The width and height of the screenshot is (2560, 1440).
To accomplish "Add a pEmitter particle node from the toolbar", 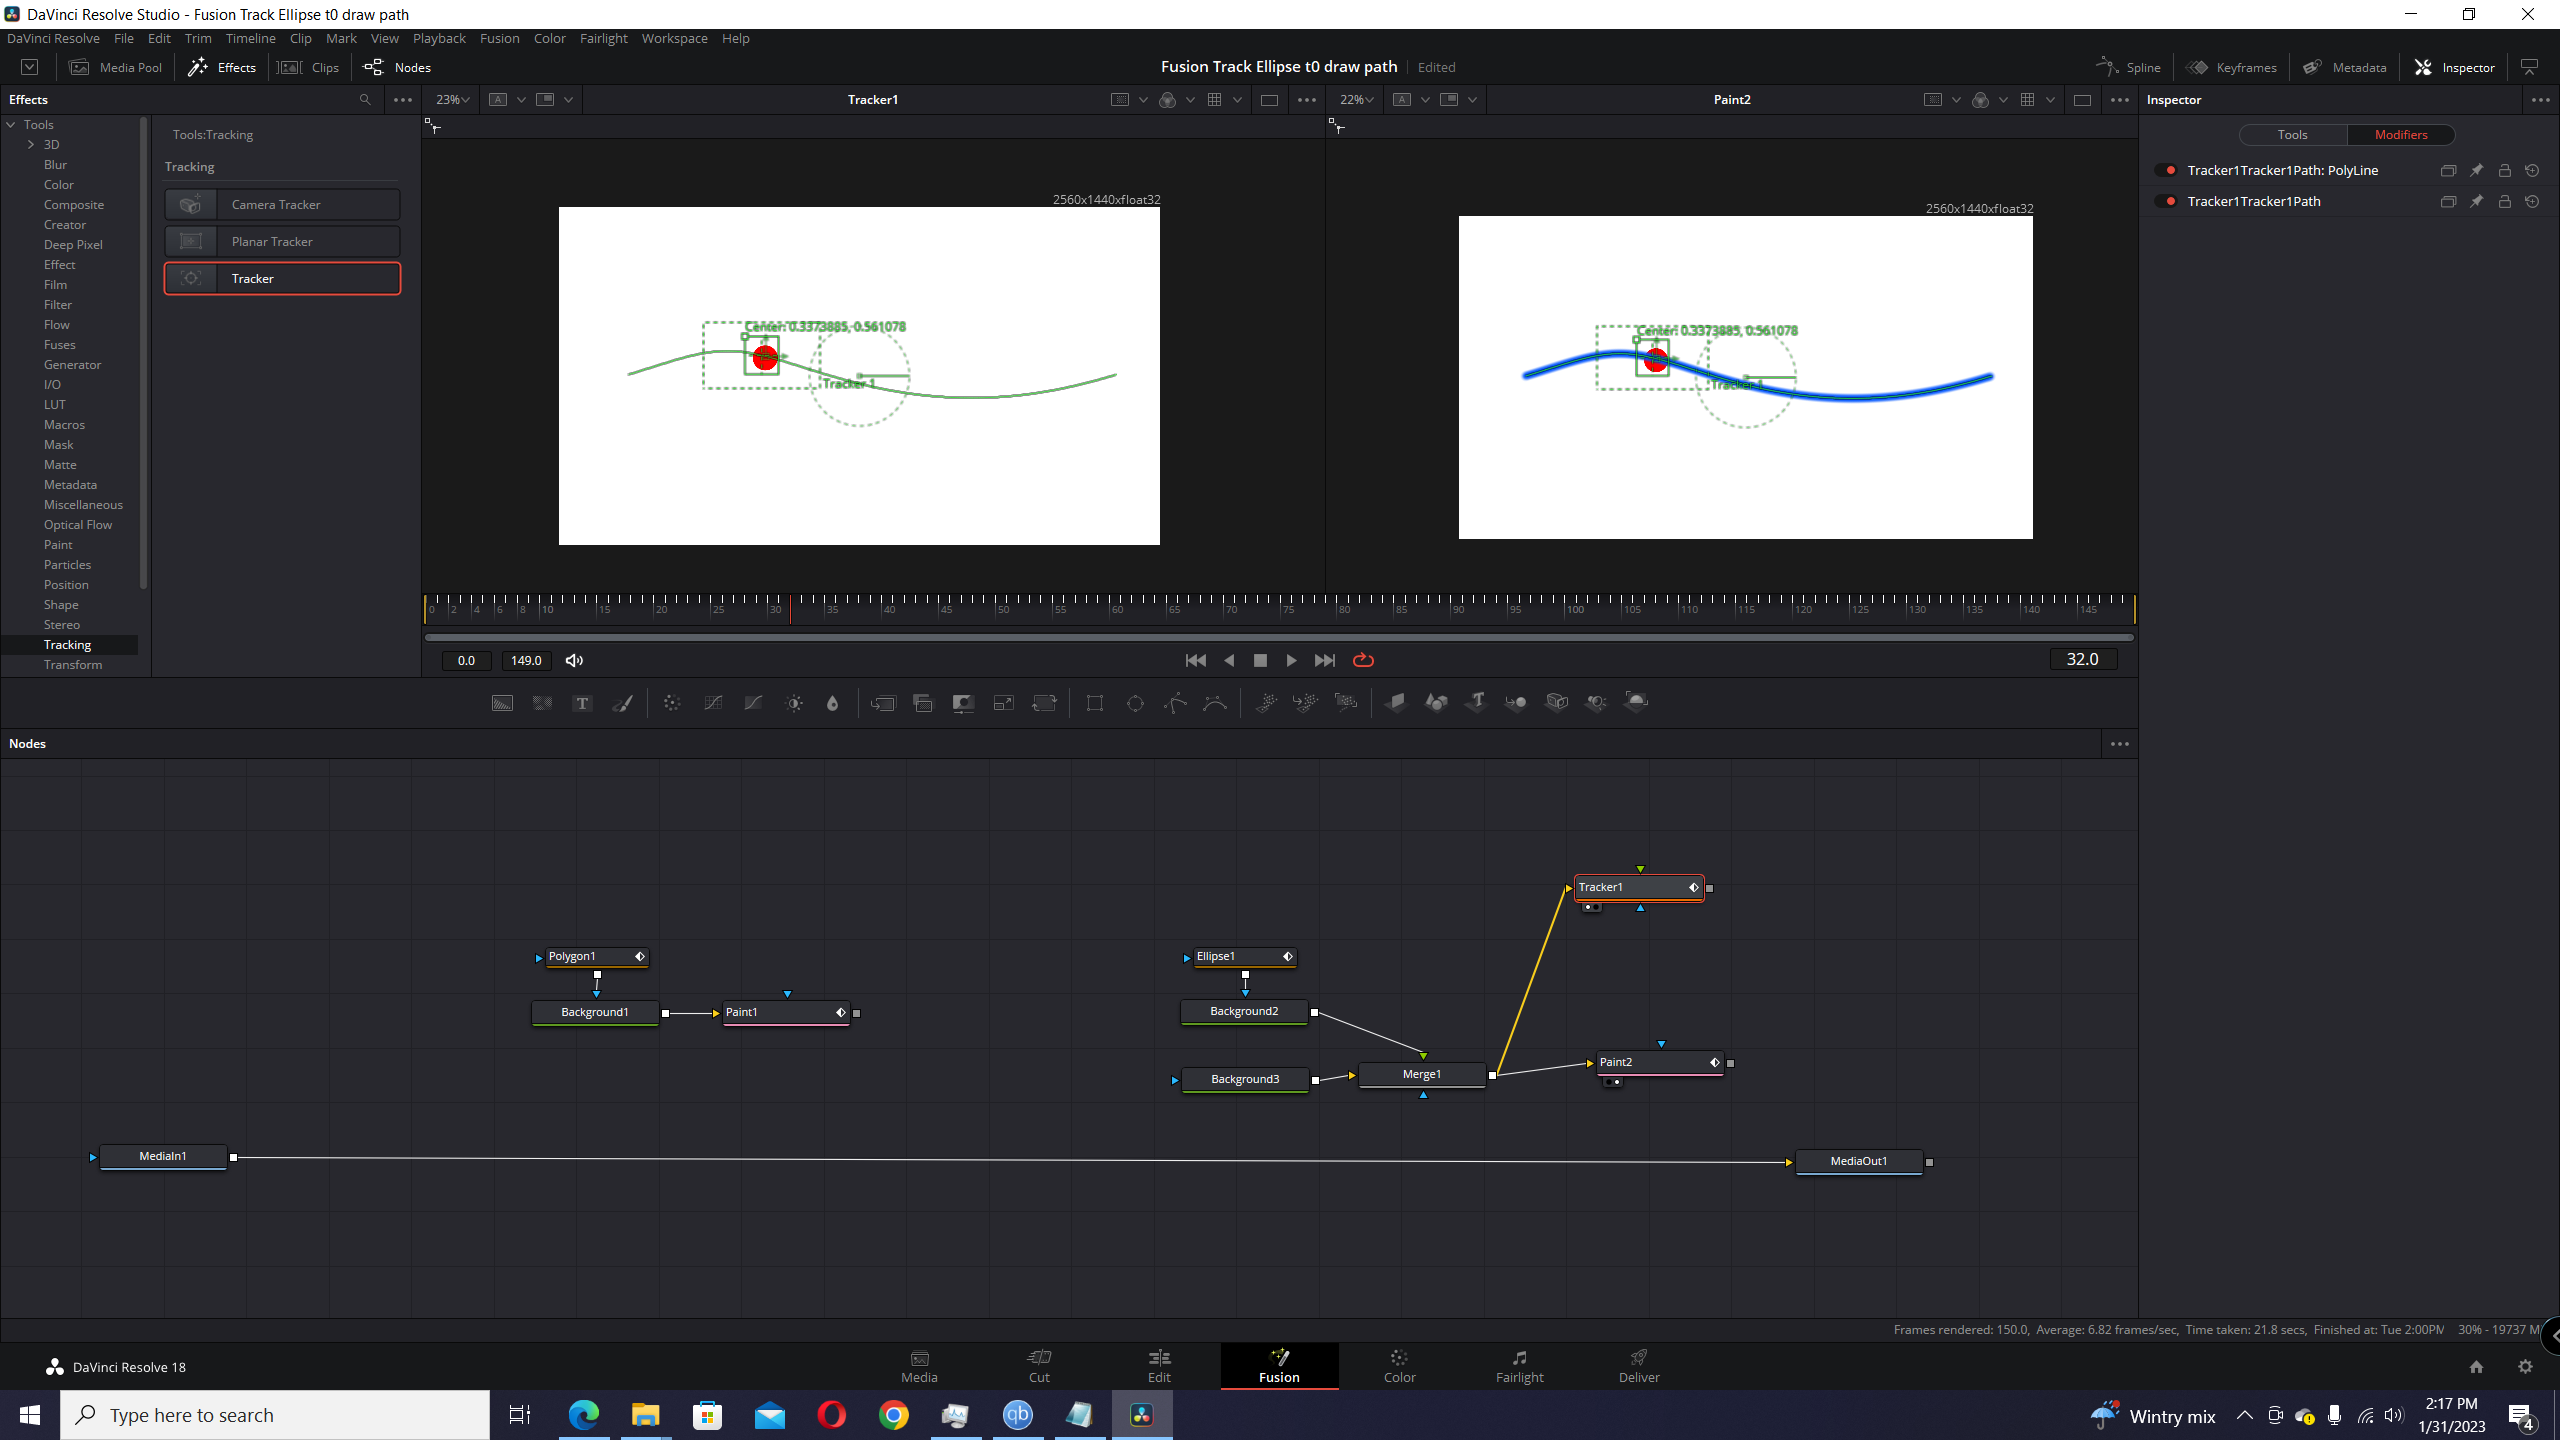I will (1266, 703).
